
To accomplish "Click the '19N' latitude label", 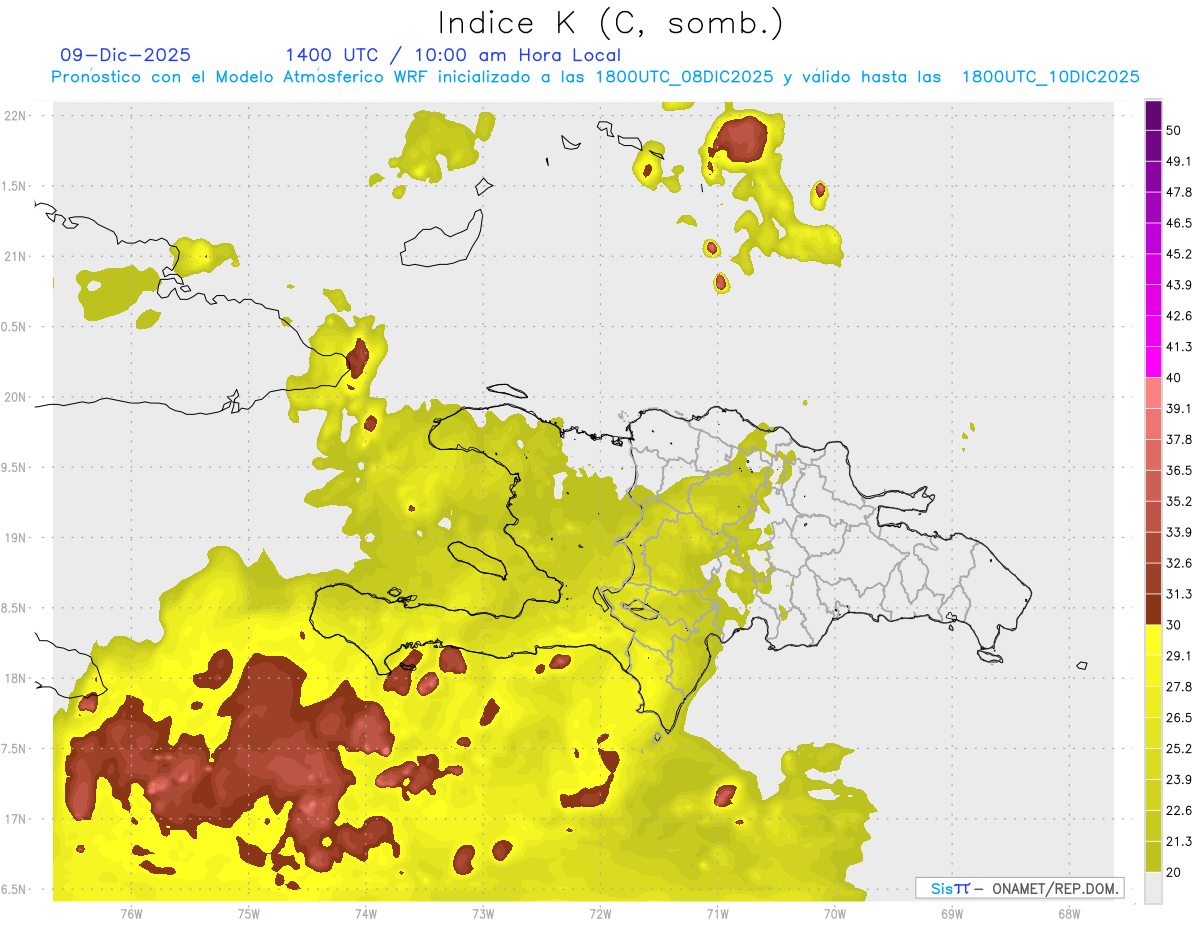I will (17, 538).
